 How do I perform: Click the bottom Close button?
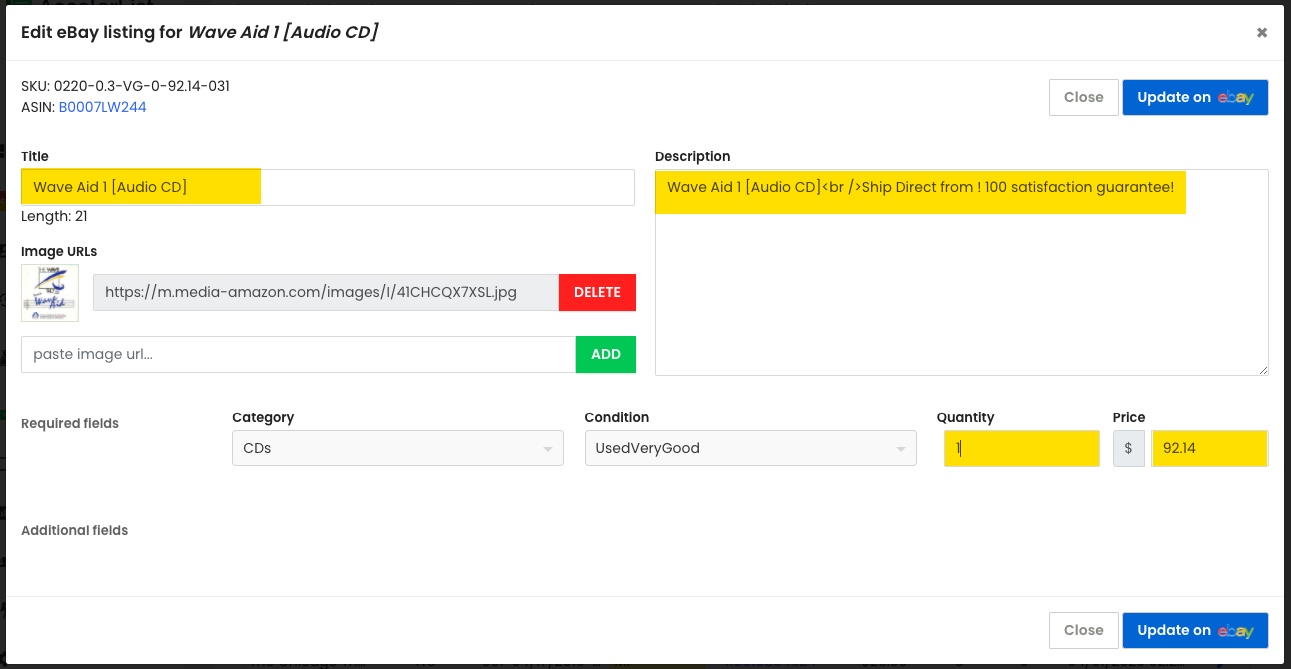(x=1083, y=630)
